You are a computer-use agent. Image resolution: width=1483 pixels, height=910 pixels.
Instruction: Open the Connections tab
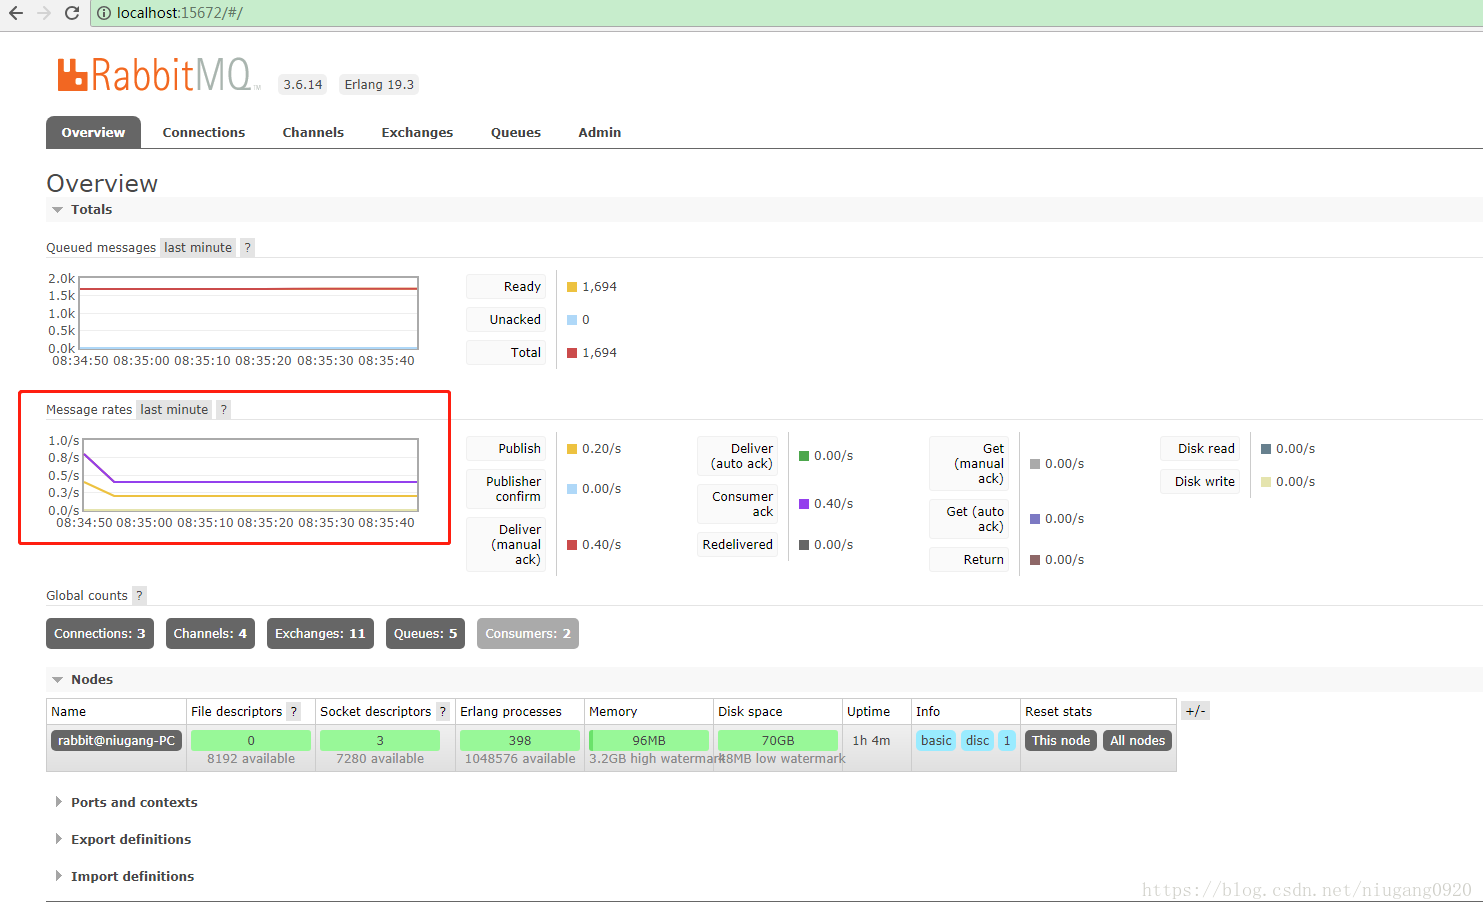(204, 132)
